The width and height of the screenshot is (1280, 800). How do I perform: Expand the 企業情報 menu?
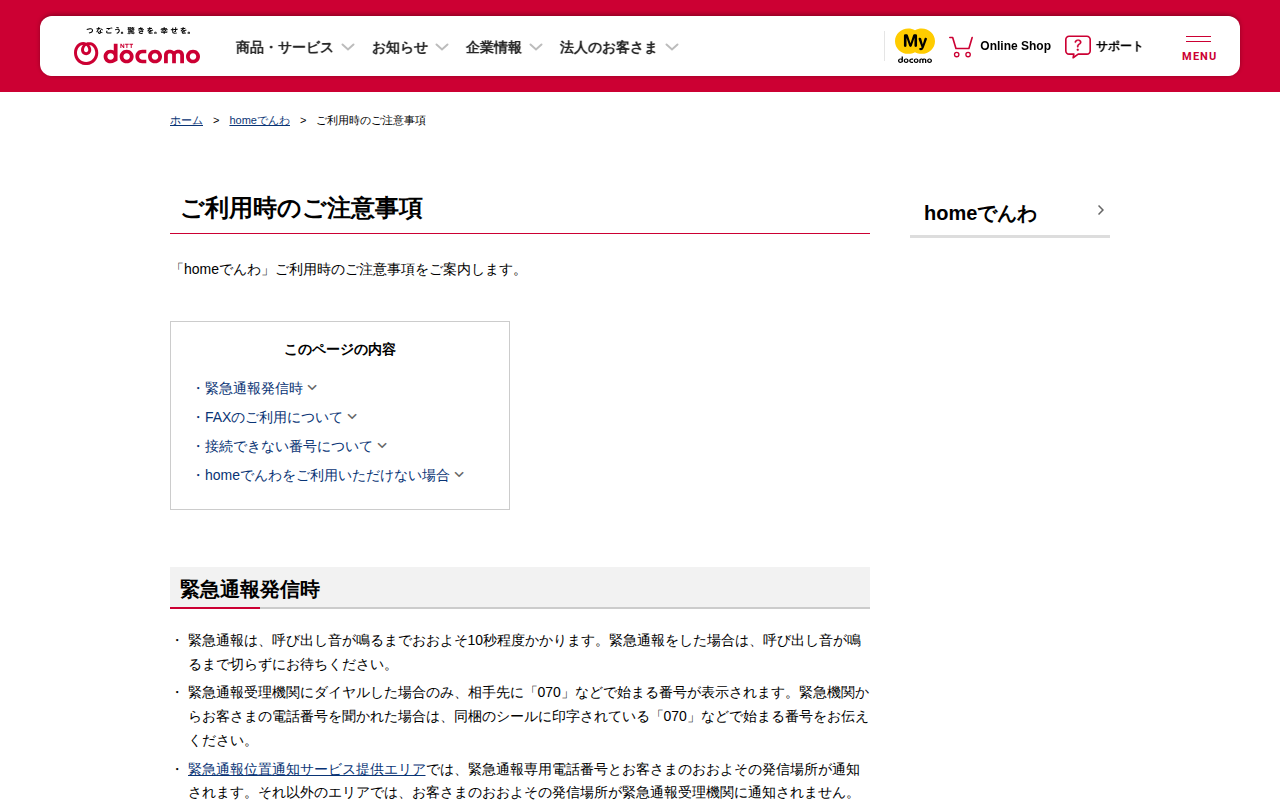point(504,47)
